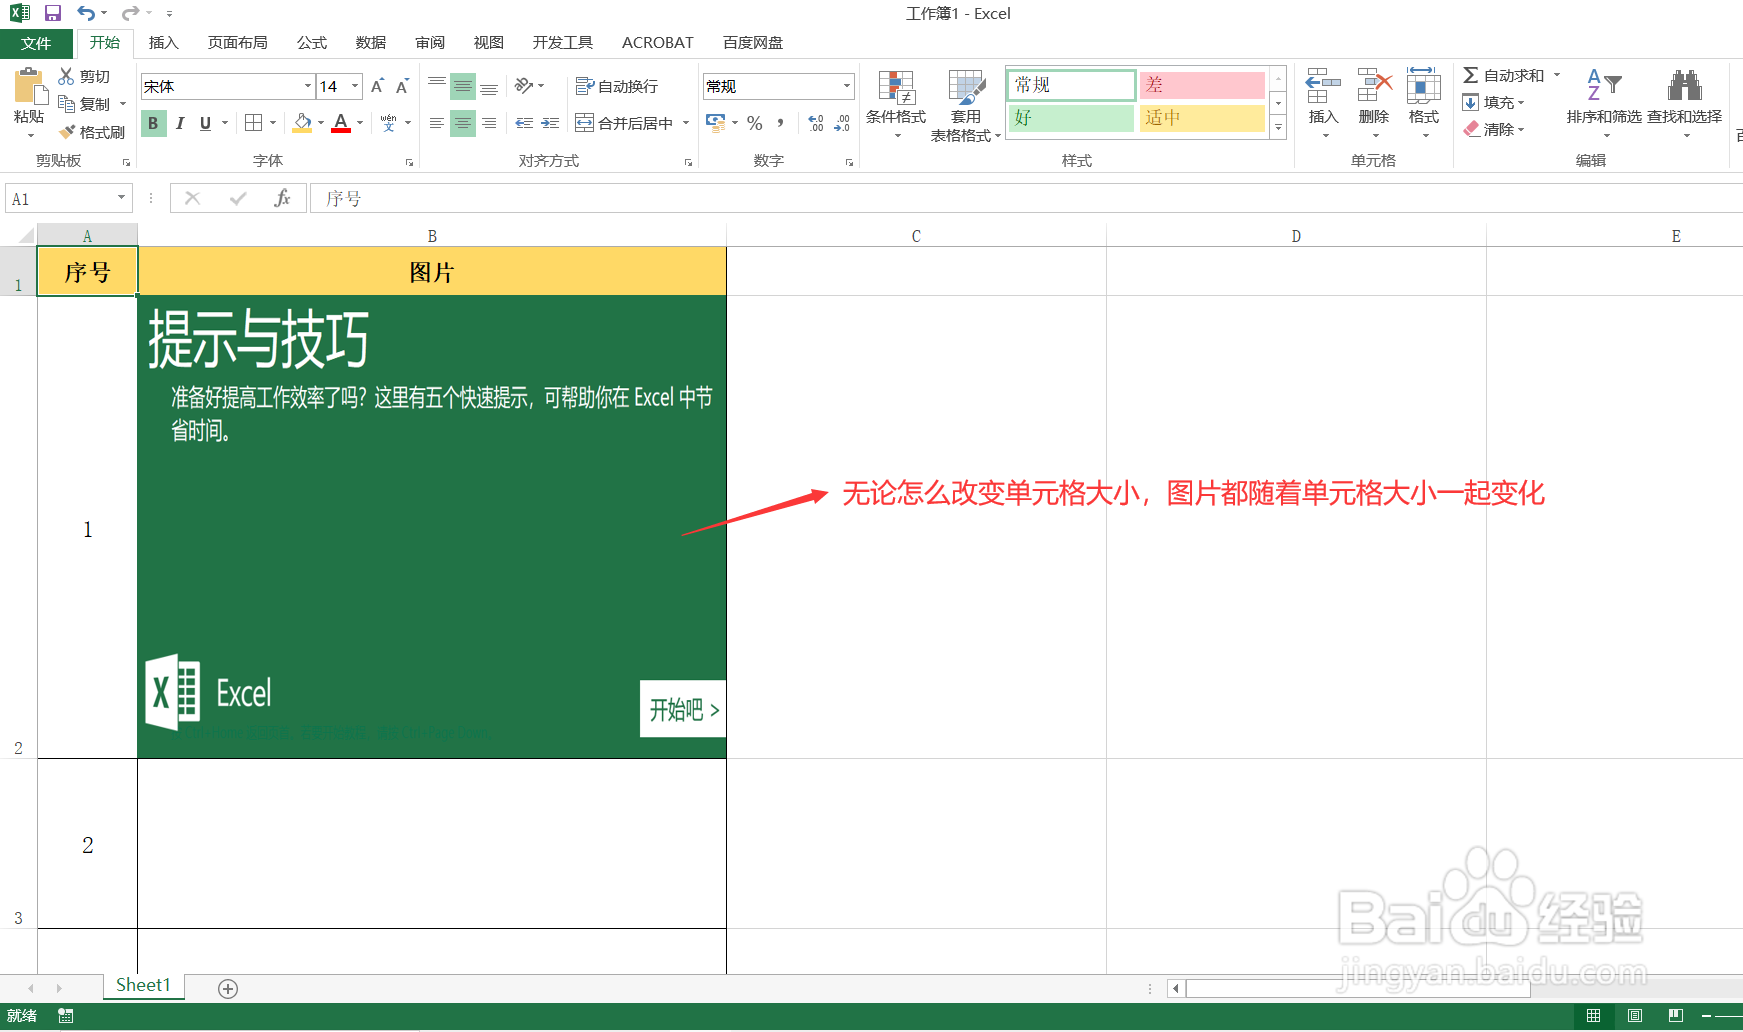Expand the Name Box dropdown arrow
This screenshot has height=1032, width=1743.
121,198
